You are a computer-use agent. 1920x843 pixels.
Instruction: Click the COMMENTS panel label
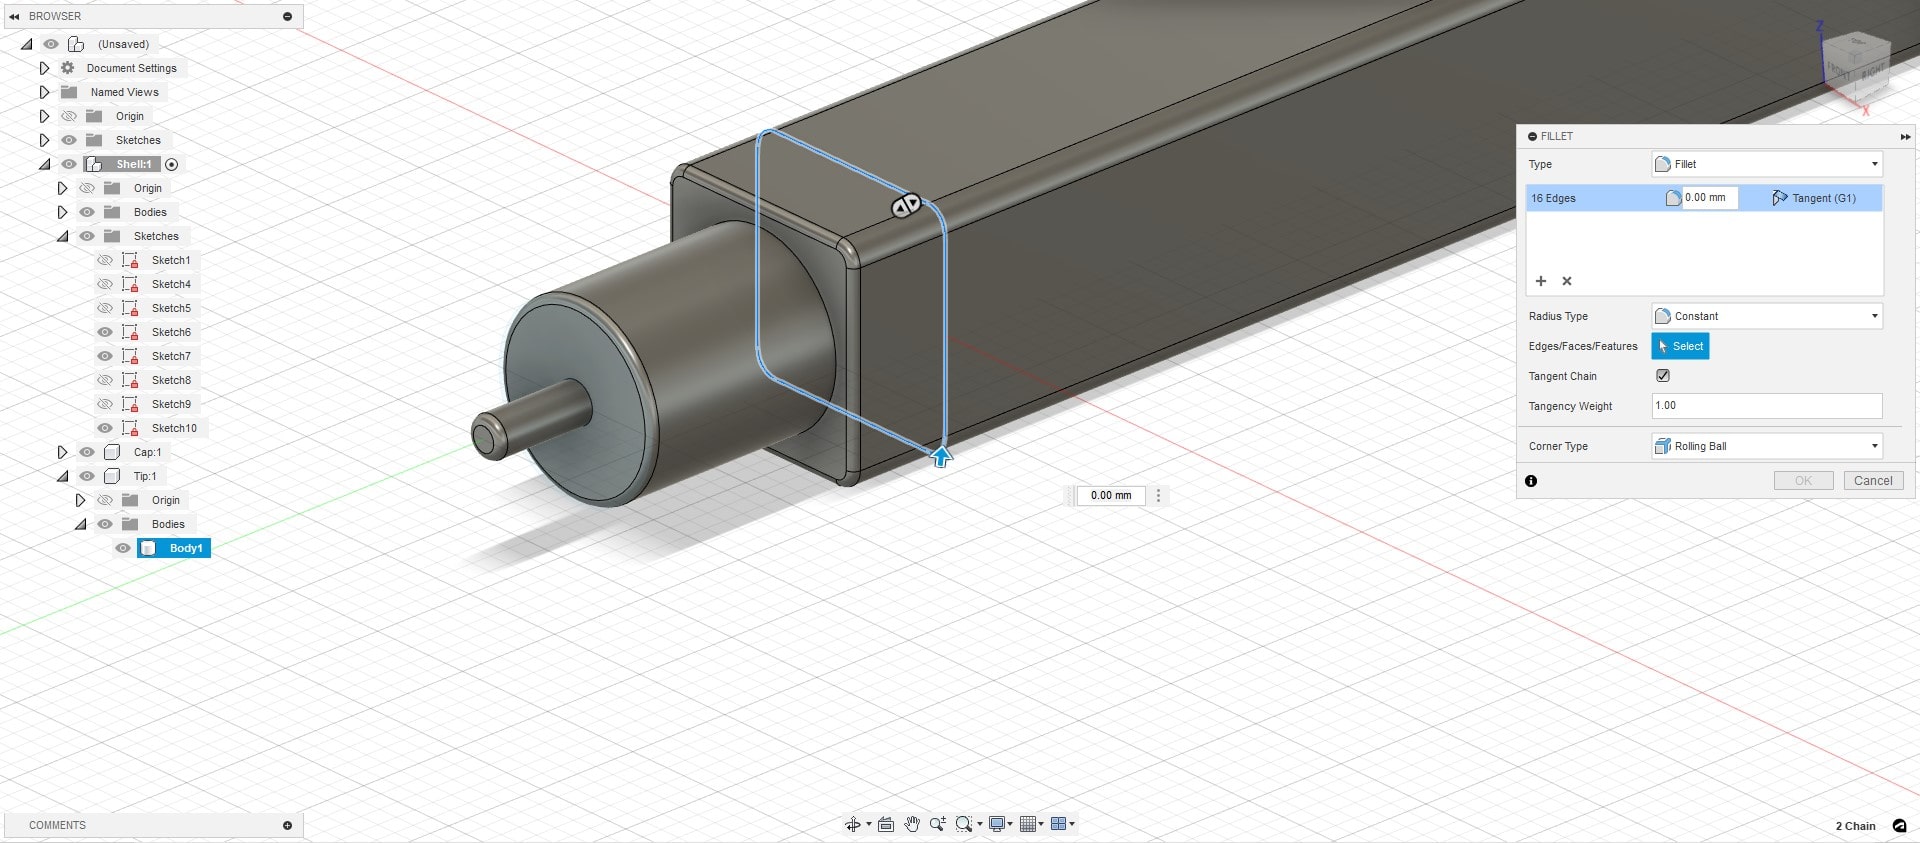pos(57,825)
